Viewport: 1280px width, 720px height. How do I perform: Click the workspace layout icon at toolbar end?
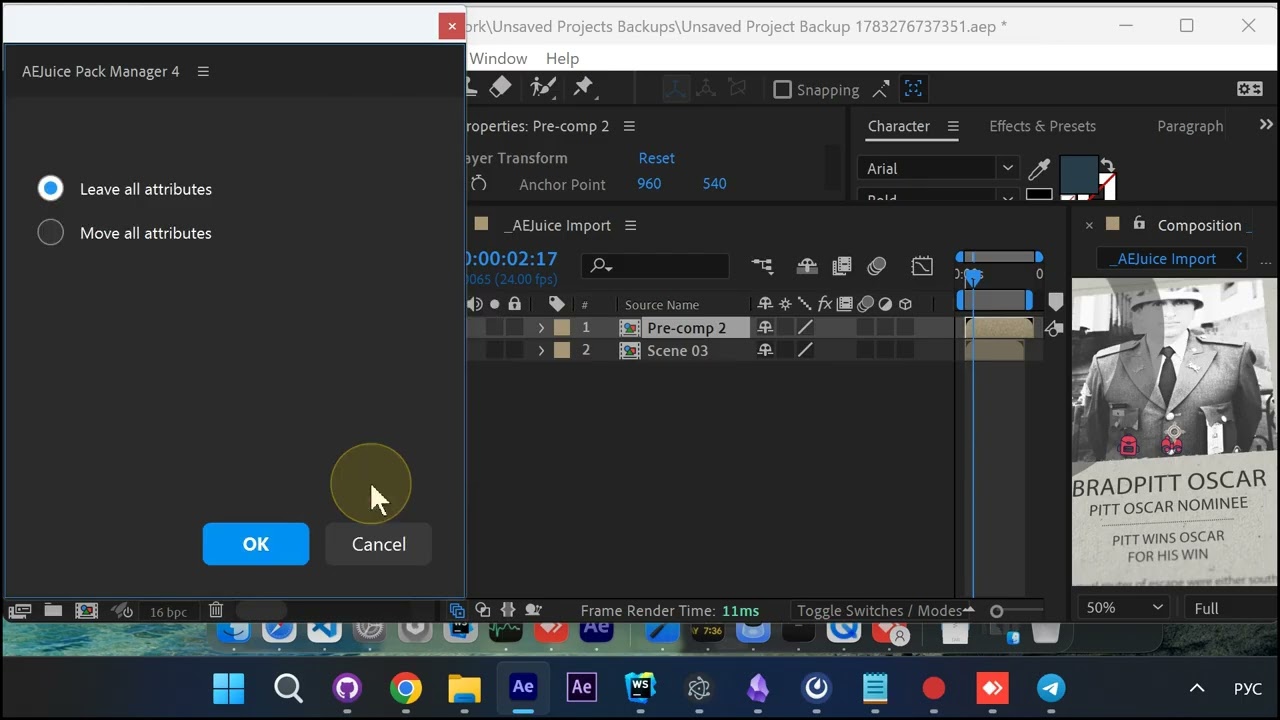pos(1250,89)
